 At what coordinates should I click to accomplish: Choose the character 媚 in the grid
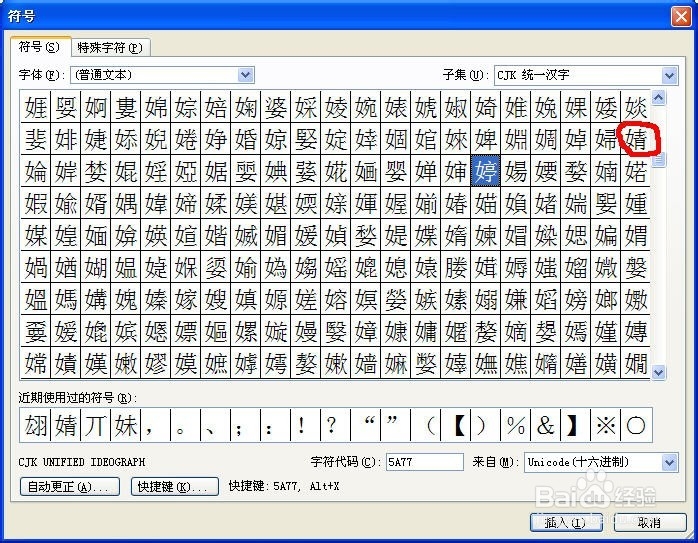pyautogui.click(x=276, y=235)
